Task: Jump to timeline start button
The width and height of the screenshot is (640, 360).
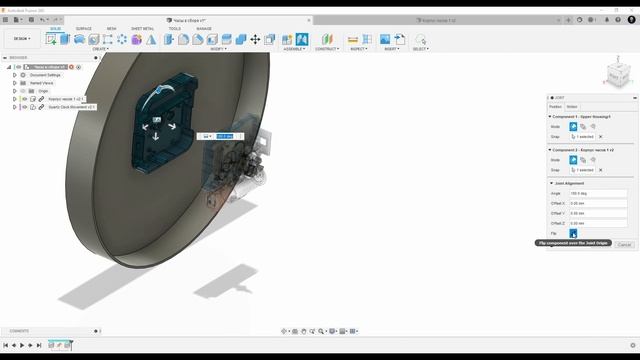Action: [x=6, y=345]
